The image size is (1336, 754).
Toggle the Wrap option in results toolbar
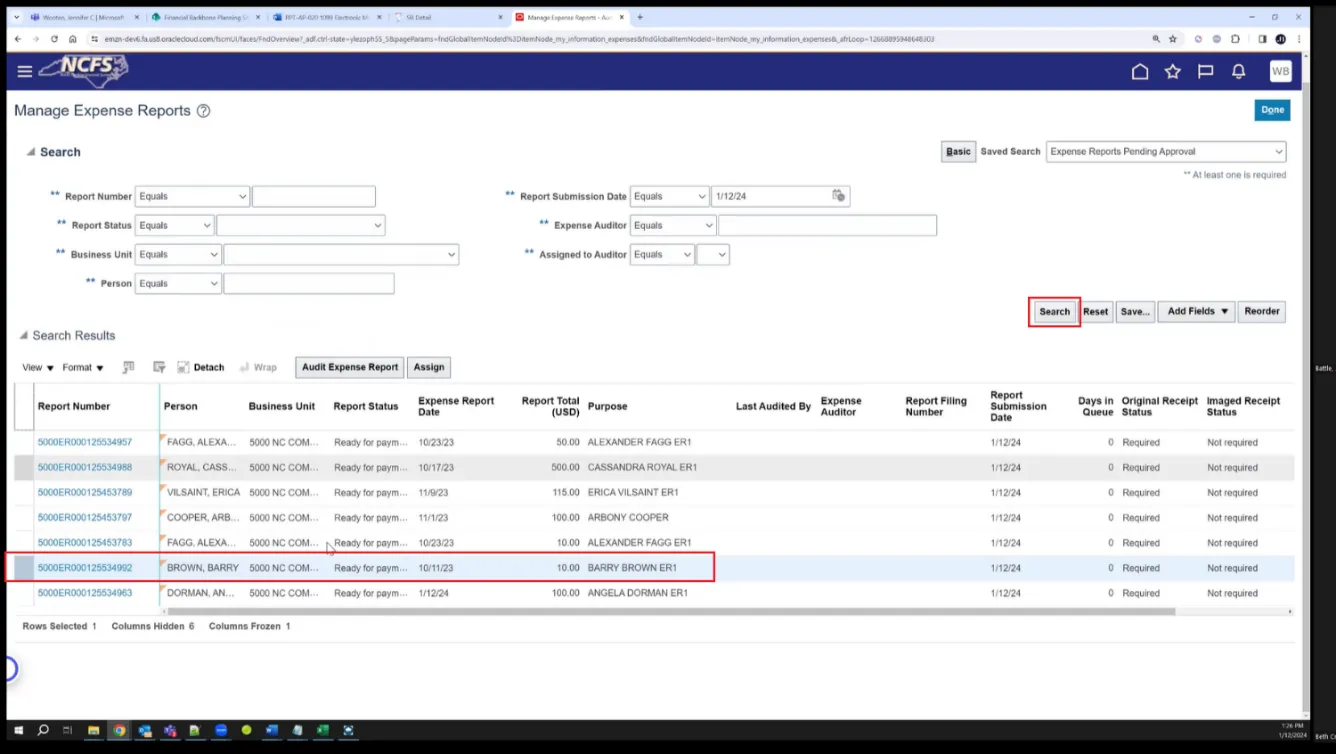(x=258, y=367)
